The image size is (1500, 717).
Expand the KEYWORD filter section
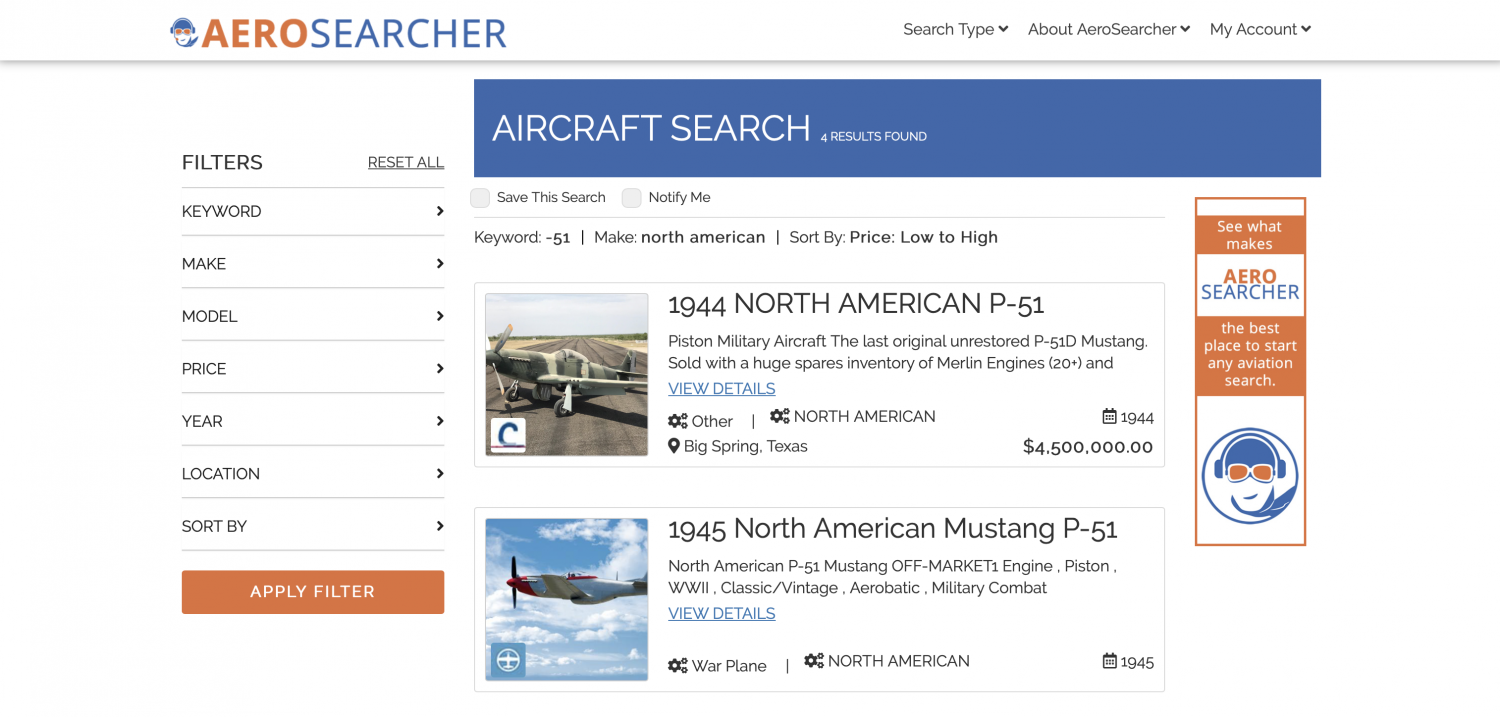tap(312, 212)
